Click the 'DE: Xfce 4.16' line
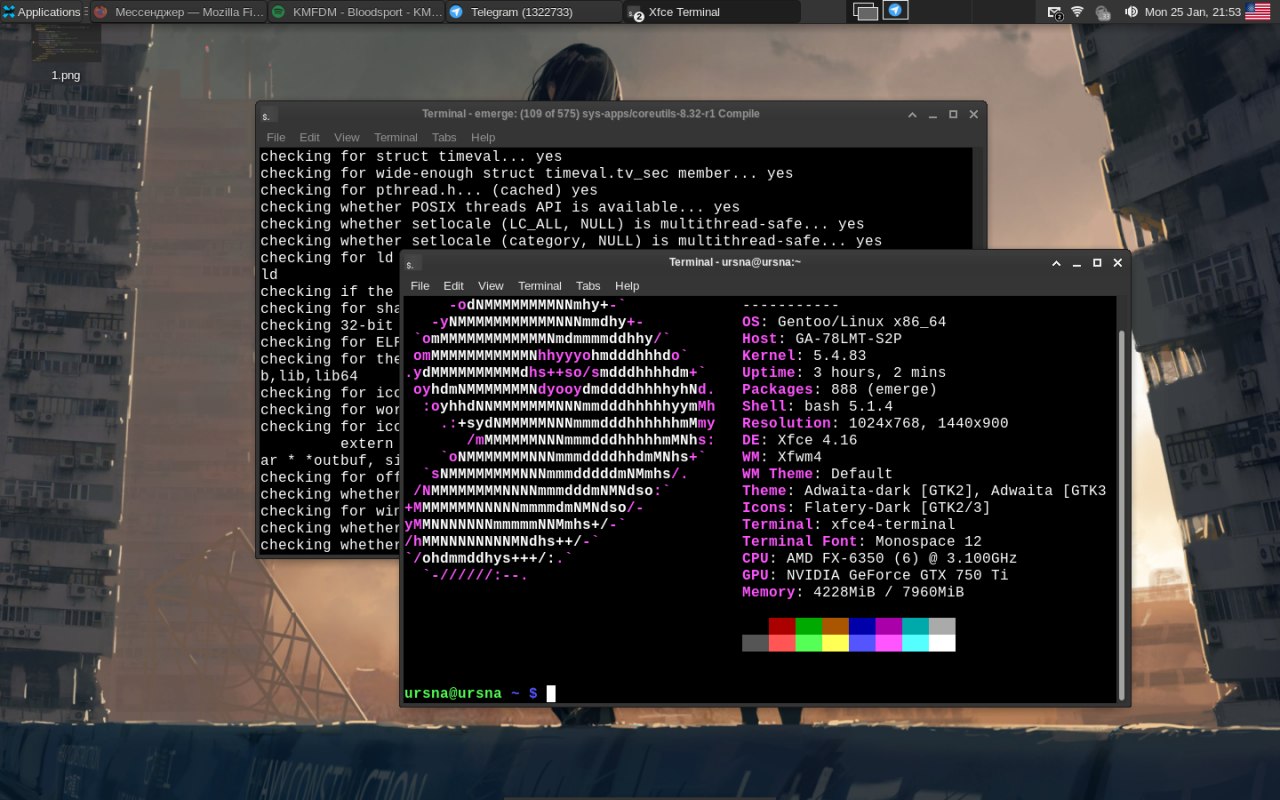This screenshot has width=1280, height=800. [800, 440]
